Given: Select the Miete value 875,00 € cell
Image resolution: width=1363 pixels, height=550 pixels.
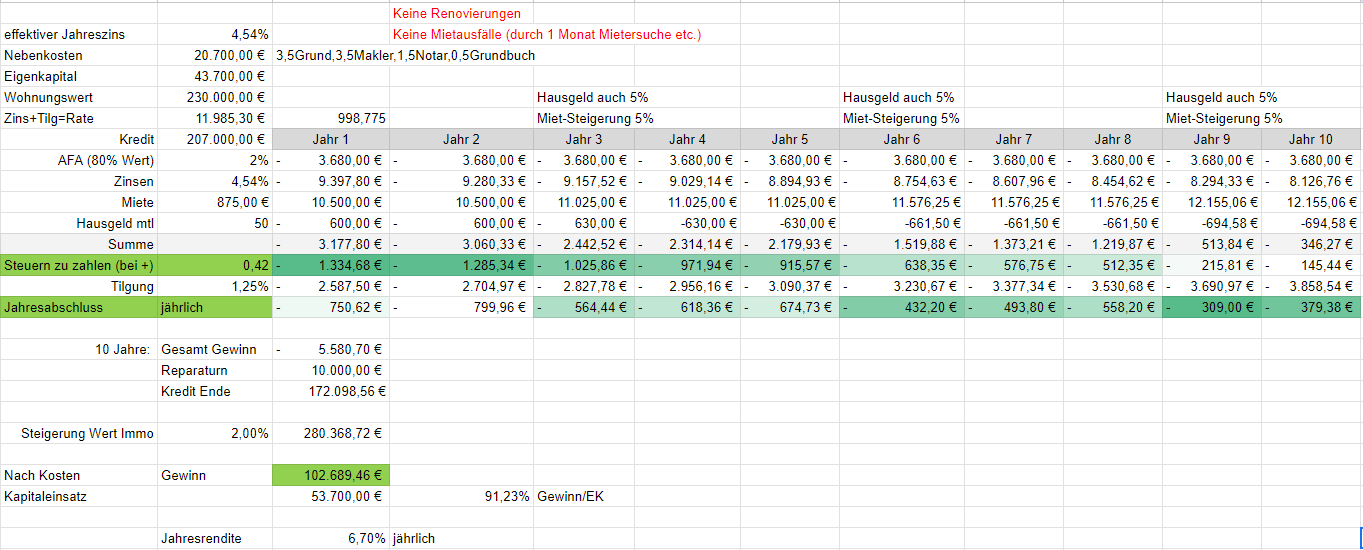Looking at the screenshot, I should 214,202.
